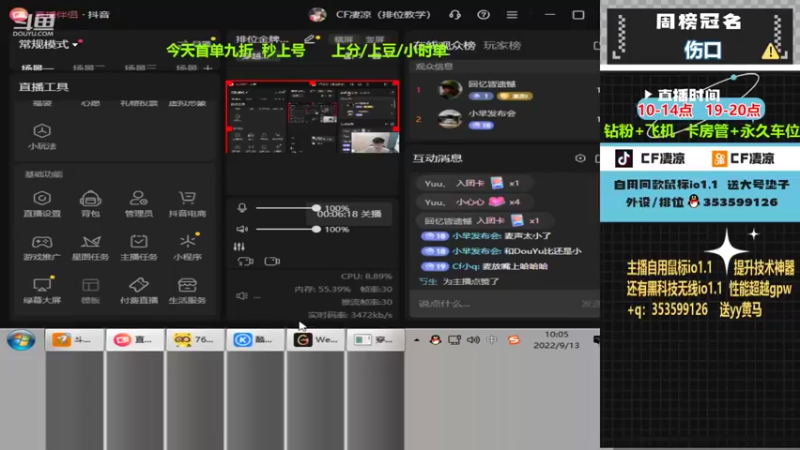The image size is (800, 450).
Task: Open 直播设置 live settings
Action: point(42,204)
